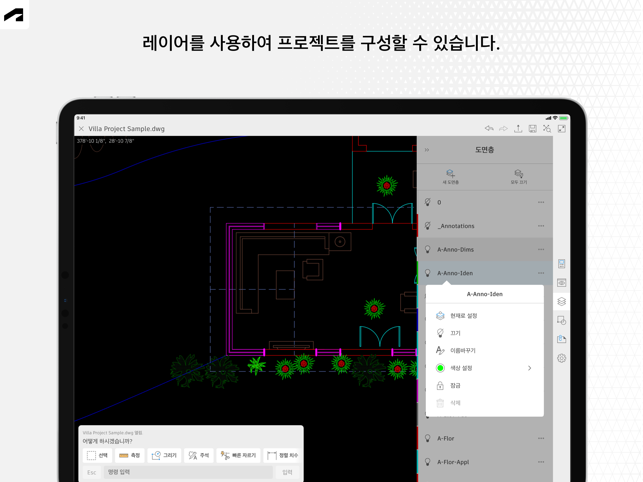Click the undo arrow in top bar
Image resolution: width=643 pixels, height=482 pixels.
tap(489, 128)
